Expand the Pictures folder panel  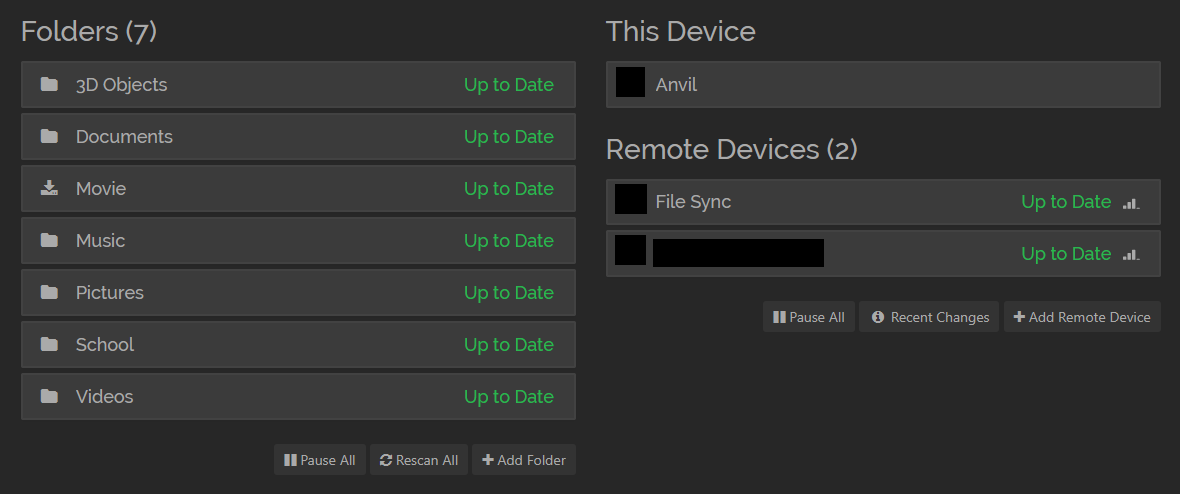tap(298, 292)
